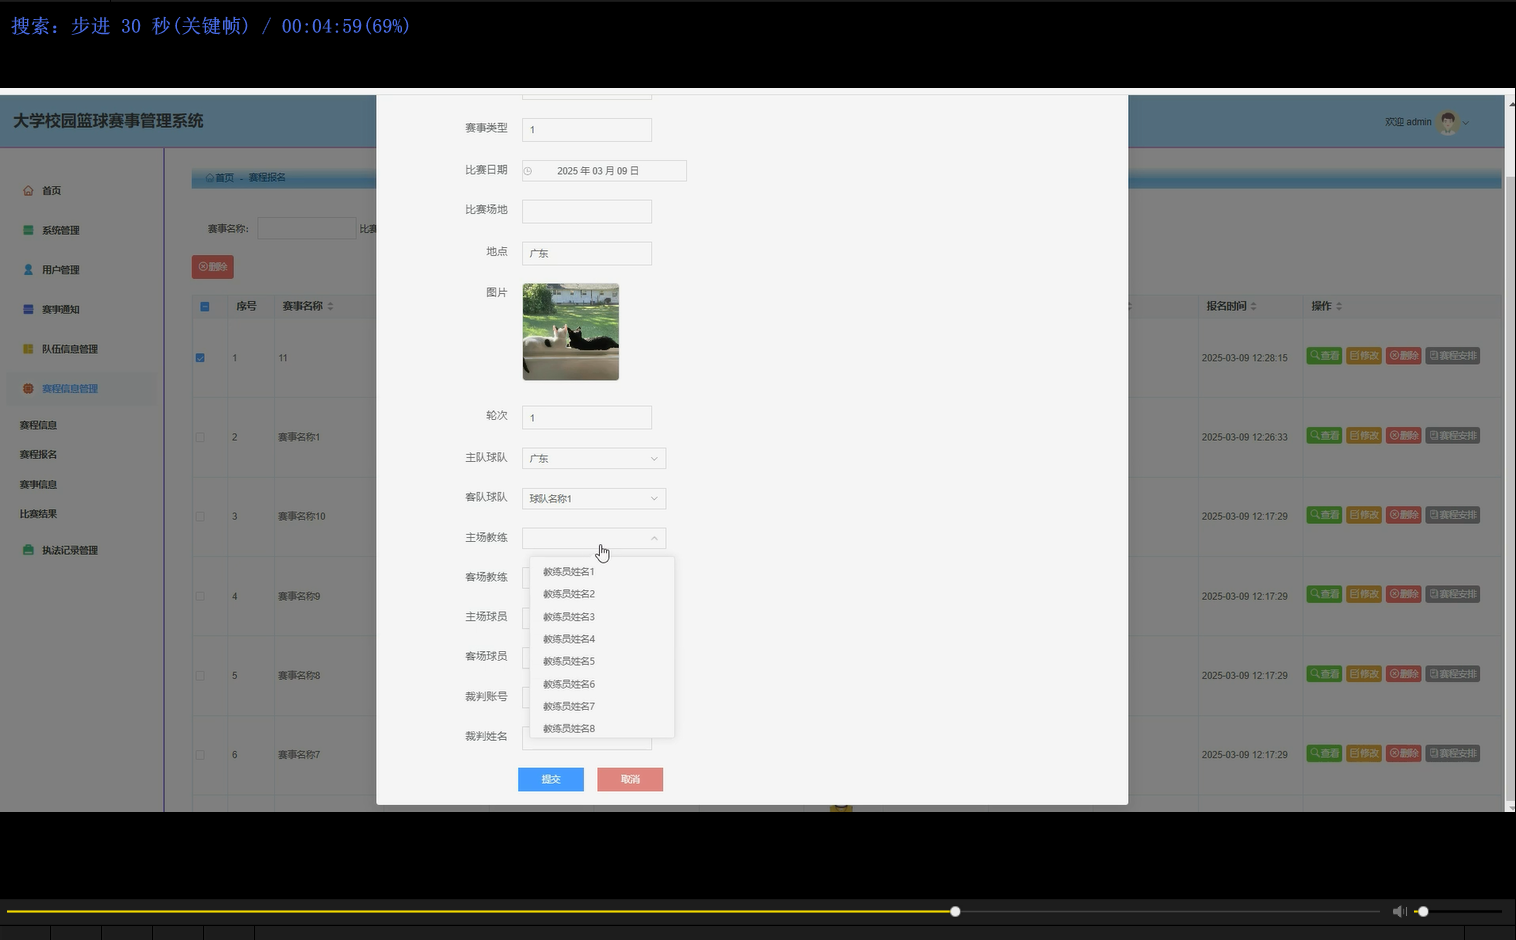Screen dimensions: 1516x940
Task: Click the admin user avatar
Action: click(1448, 122)
